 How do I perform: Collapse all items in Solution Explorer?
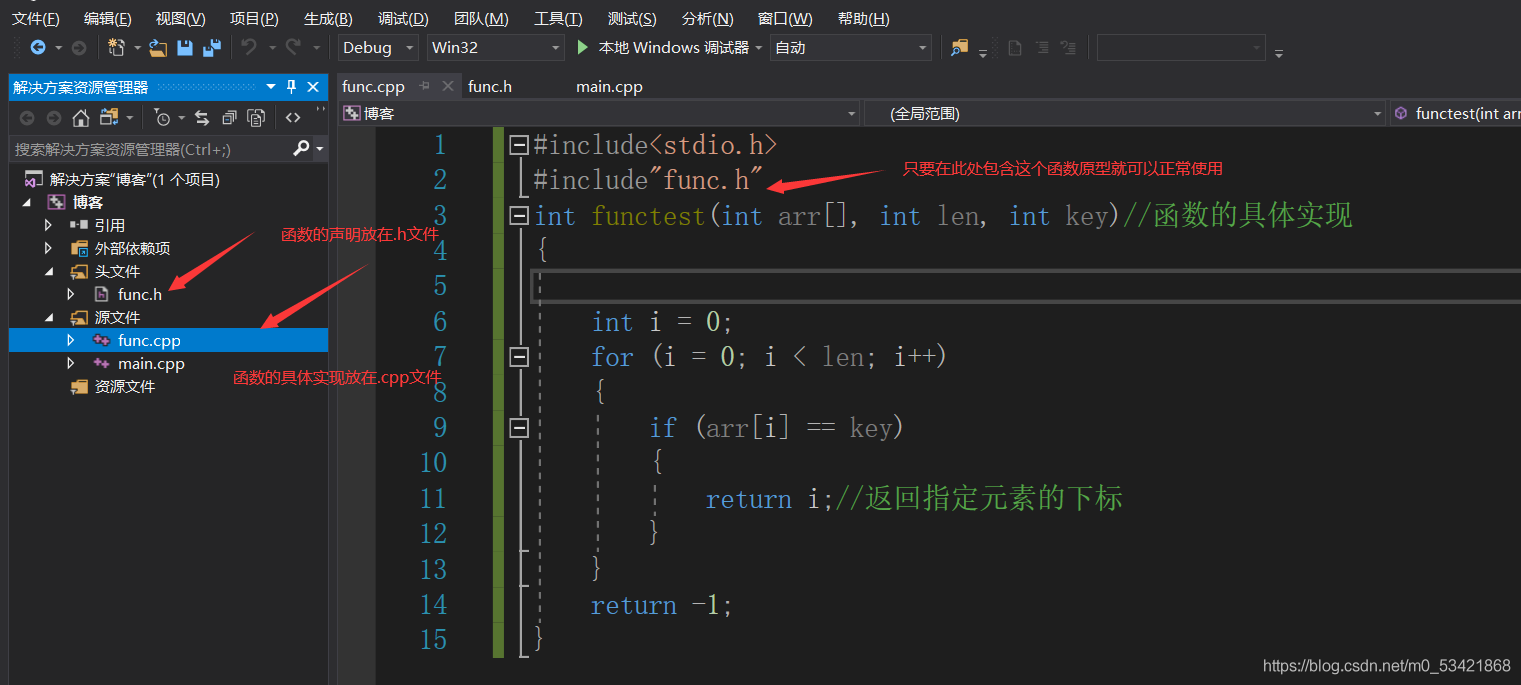click(x=229, y=118)
